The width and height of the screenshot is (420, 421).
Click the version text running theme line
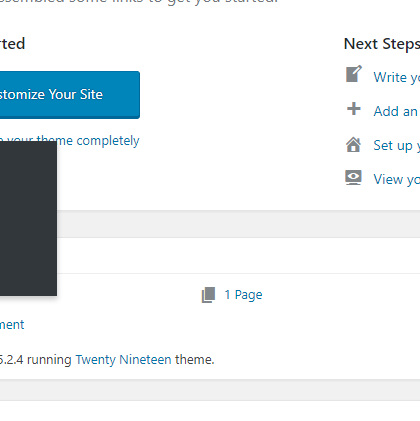(x=107, y=360)
